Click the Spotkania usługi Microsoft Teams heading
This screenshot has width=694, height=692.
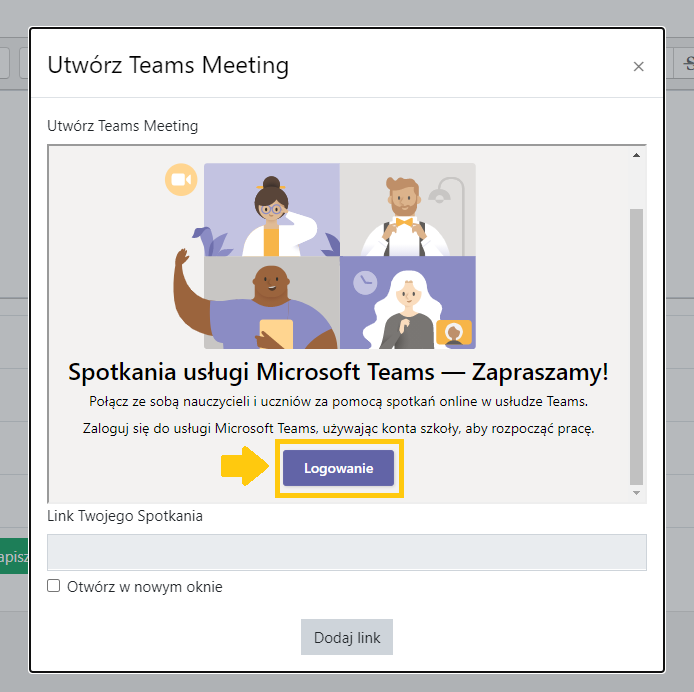(338, 371)
